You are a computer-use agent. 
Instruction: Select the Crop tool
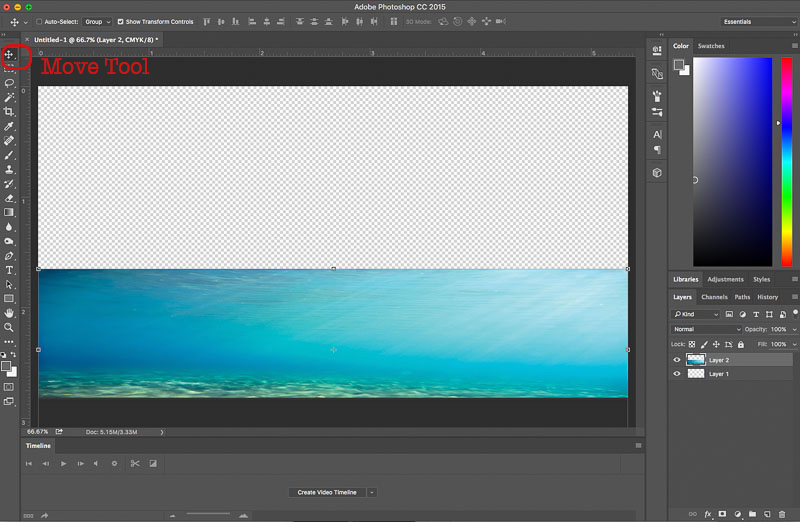[x=9, y=112]
